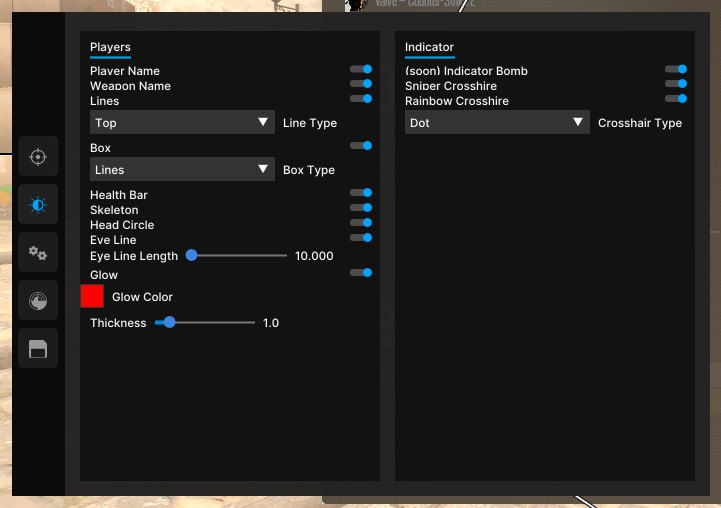This screenshot has width=721, height=508.
Task: Open the crosshair target sidebar tab
Action: 38,157
